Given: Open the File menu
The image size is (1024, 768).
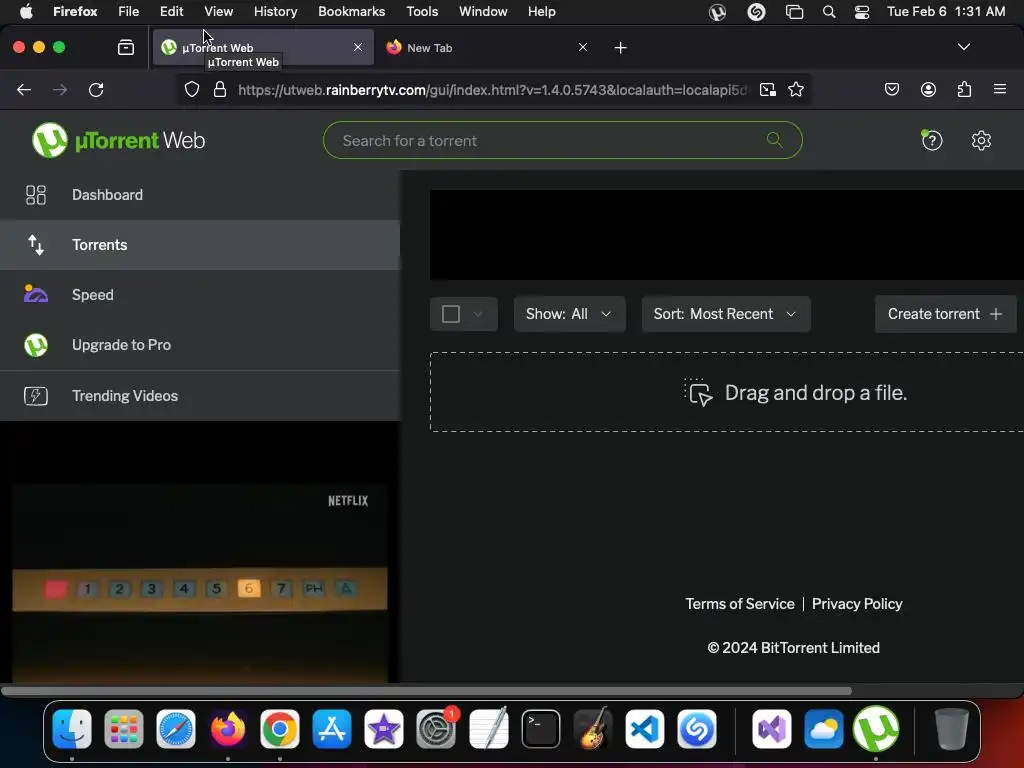Looking at the screenshot, I should pos(128,12).
